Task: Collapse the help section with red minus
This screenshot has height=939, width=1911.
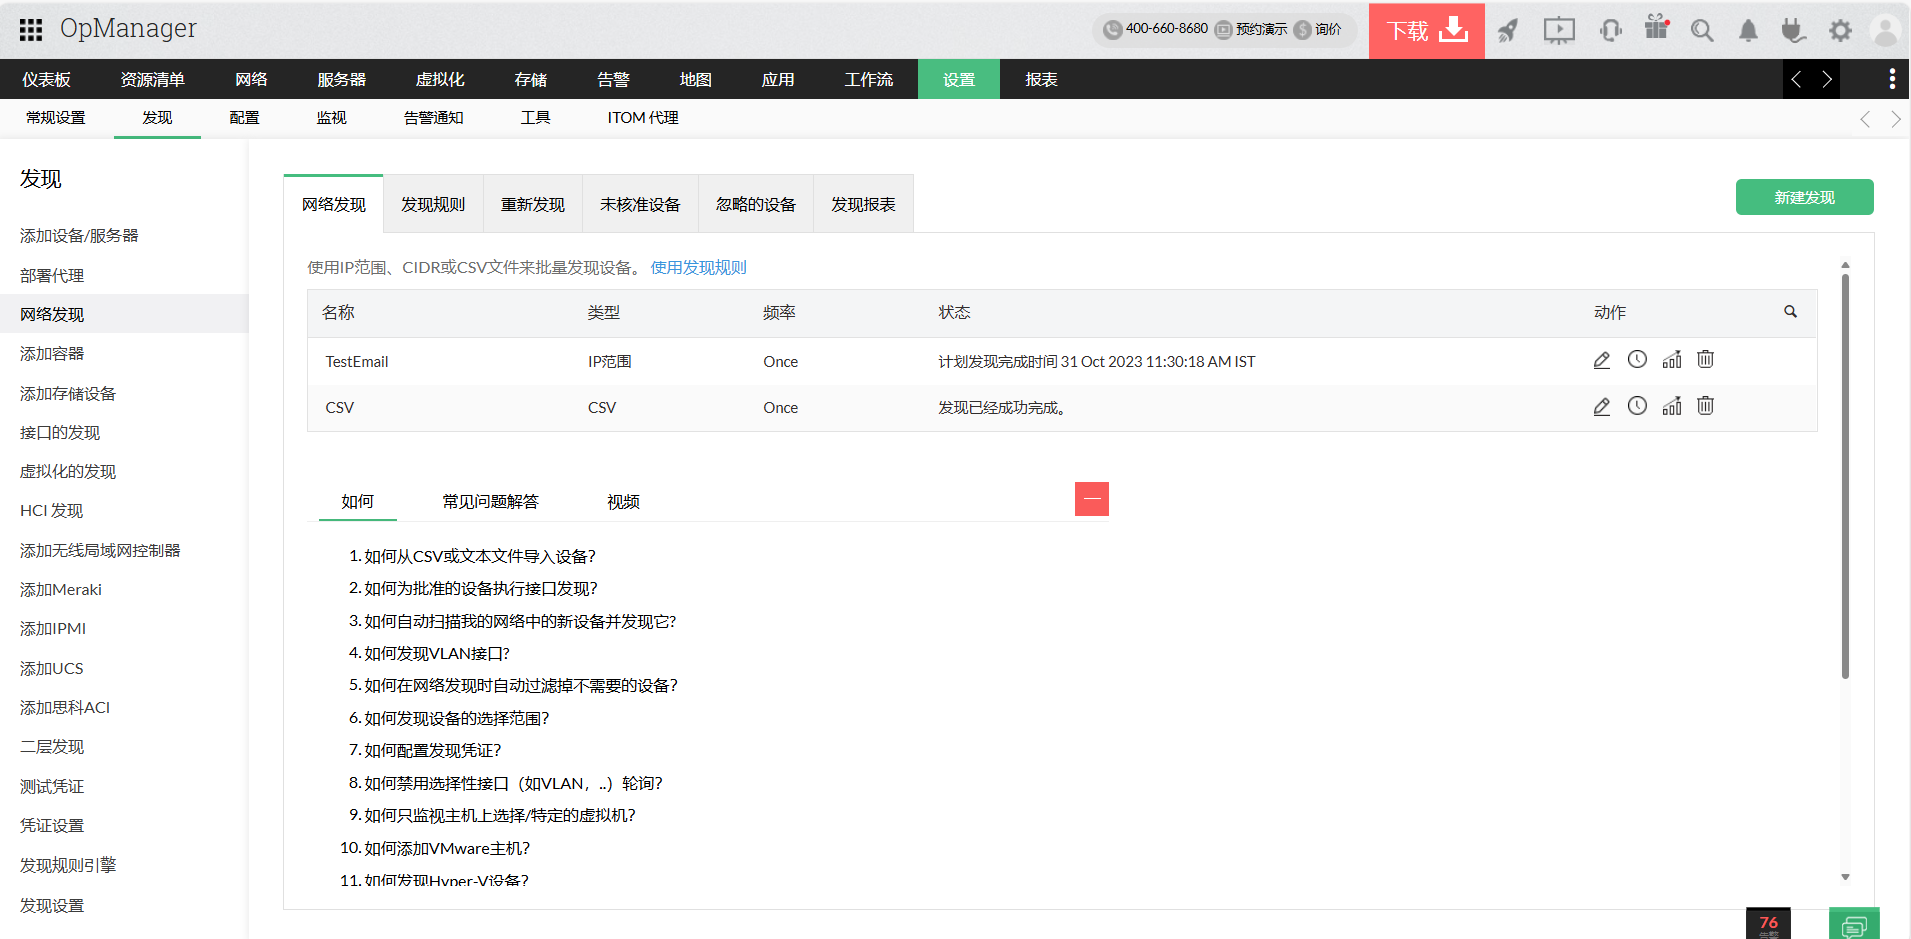Action: click(x=1092, y=499)
